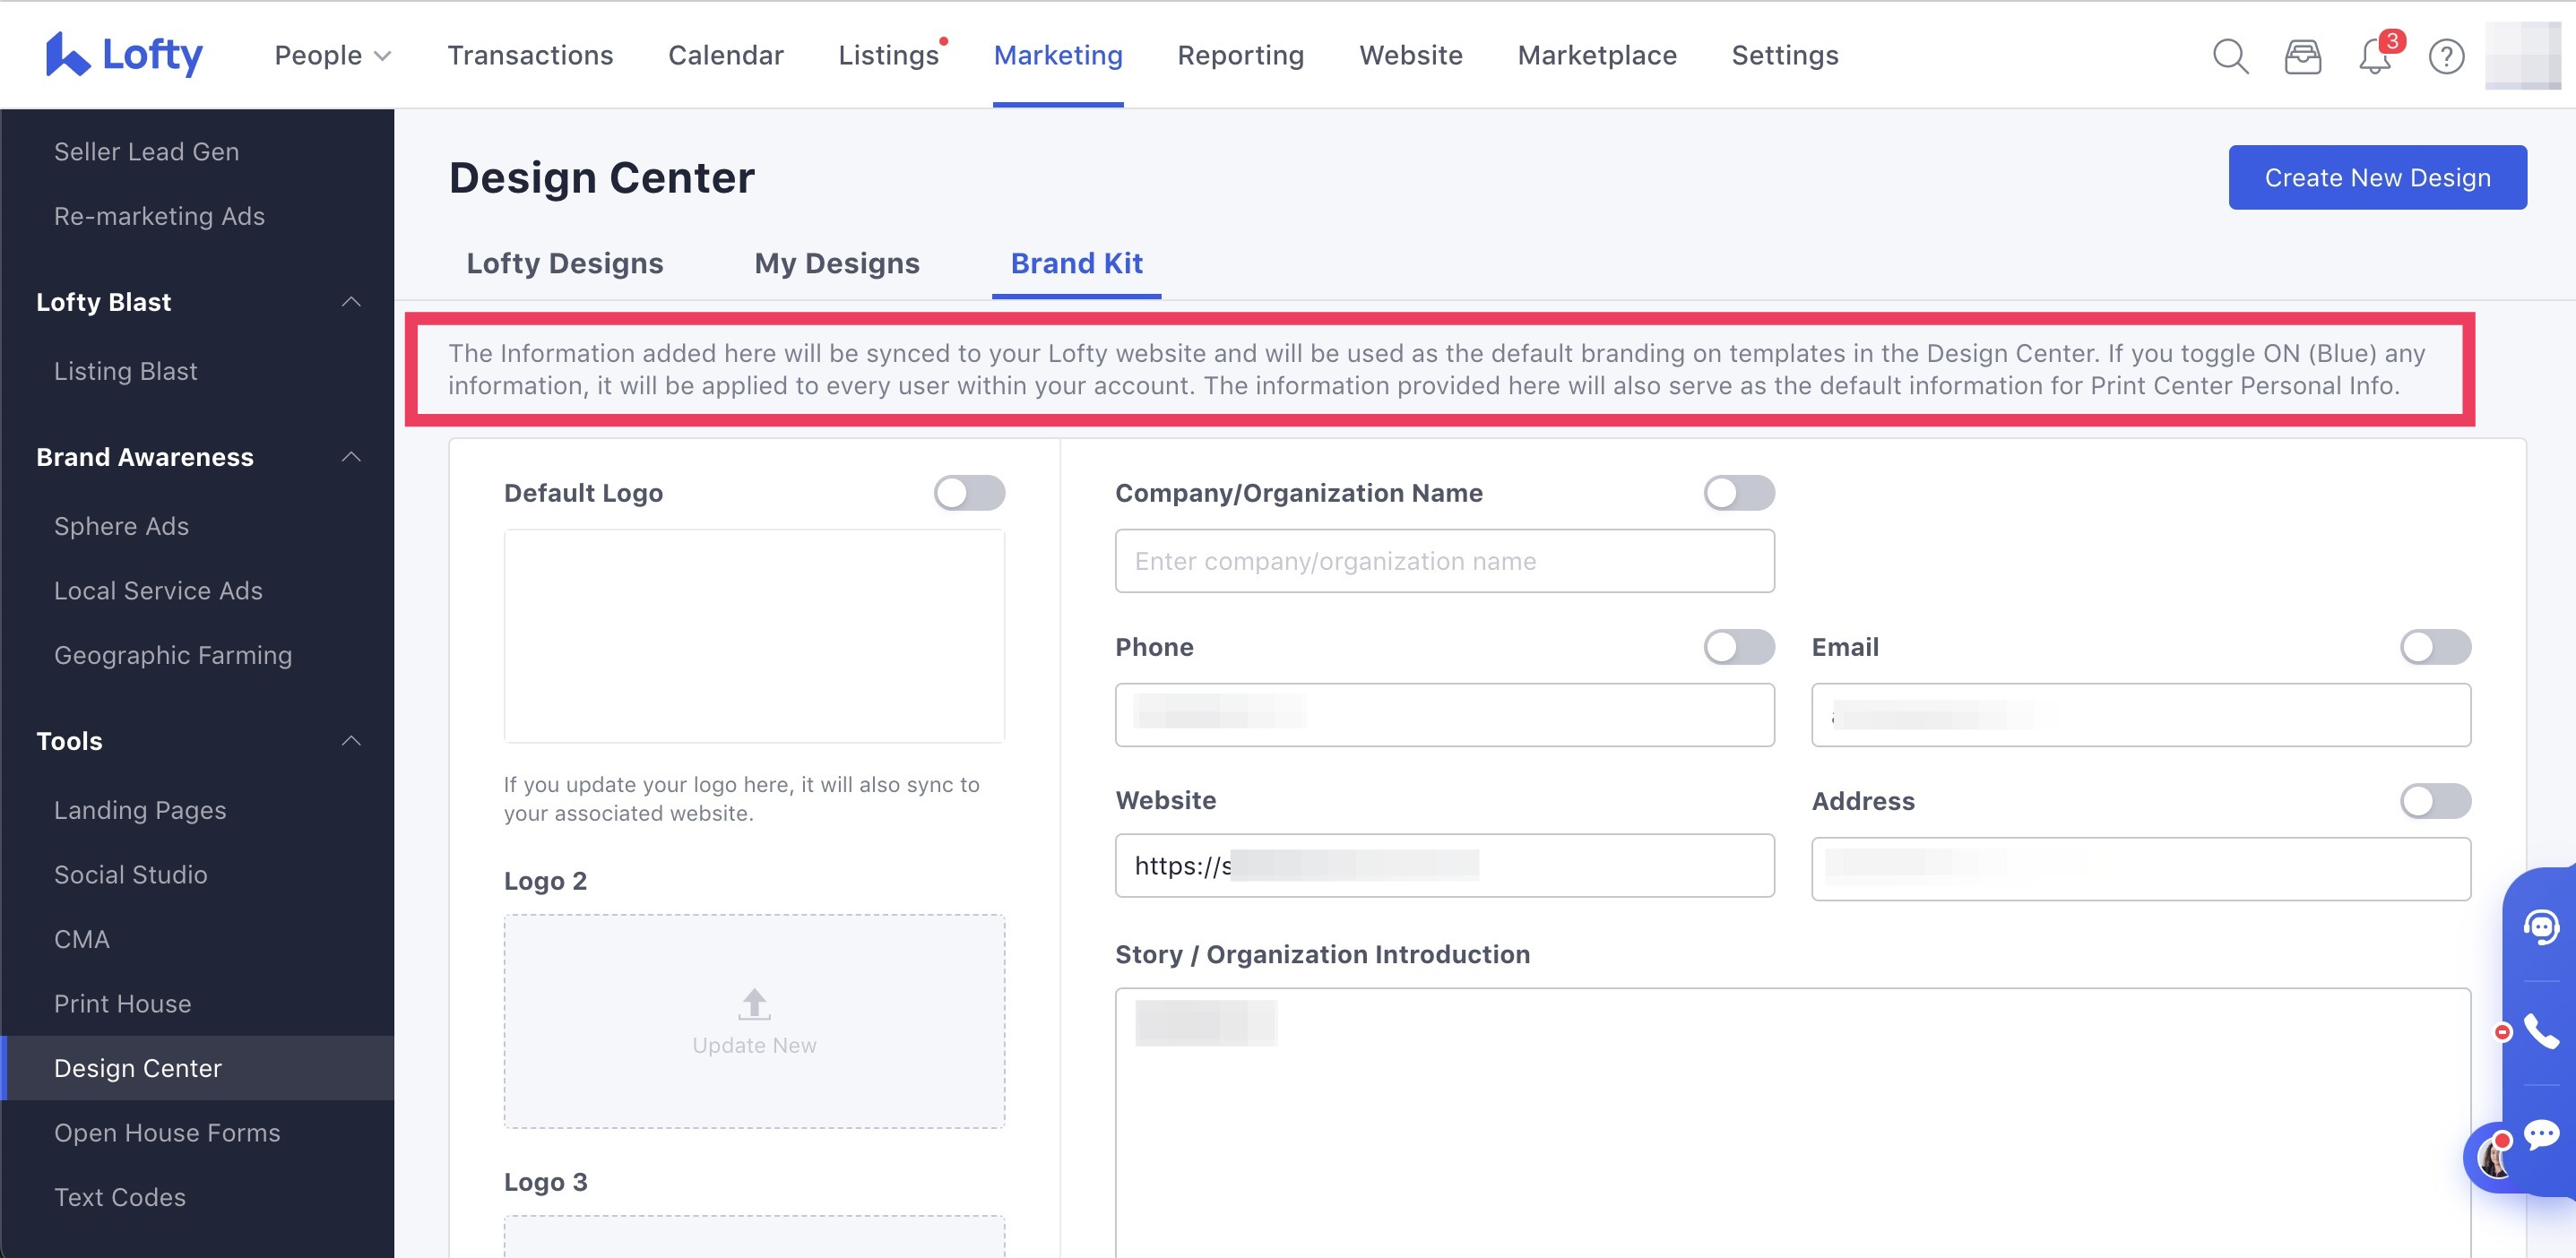The image size is (2576, 1258).
Task: Open the Website menu
Action: [x=1410, y=55]
